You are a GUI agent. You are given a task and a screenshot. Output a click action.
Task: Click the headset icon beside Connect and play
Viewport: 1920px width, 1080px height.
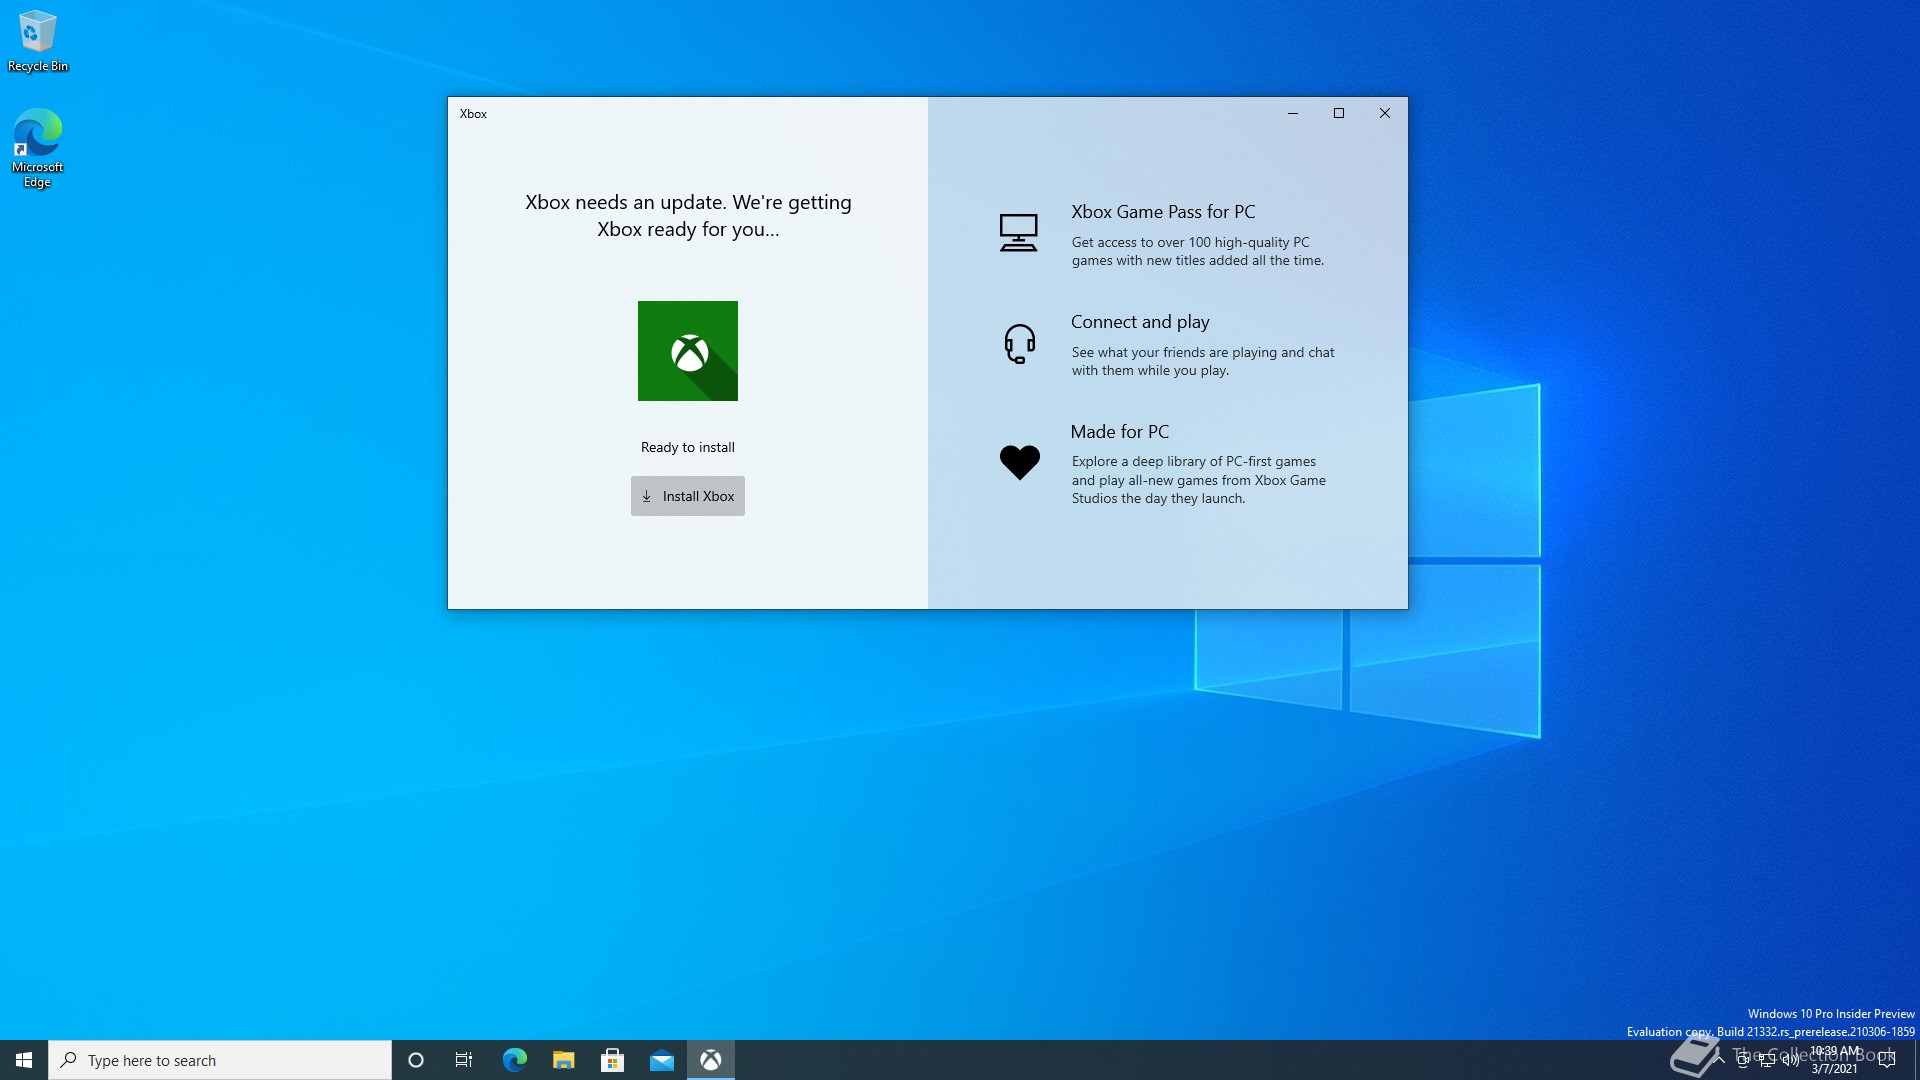click(1019, 344)
